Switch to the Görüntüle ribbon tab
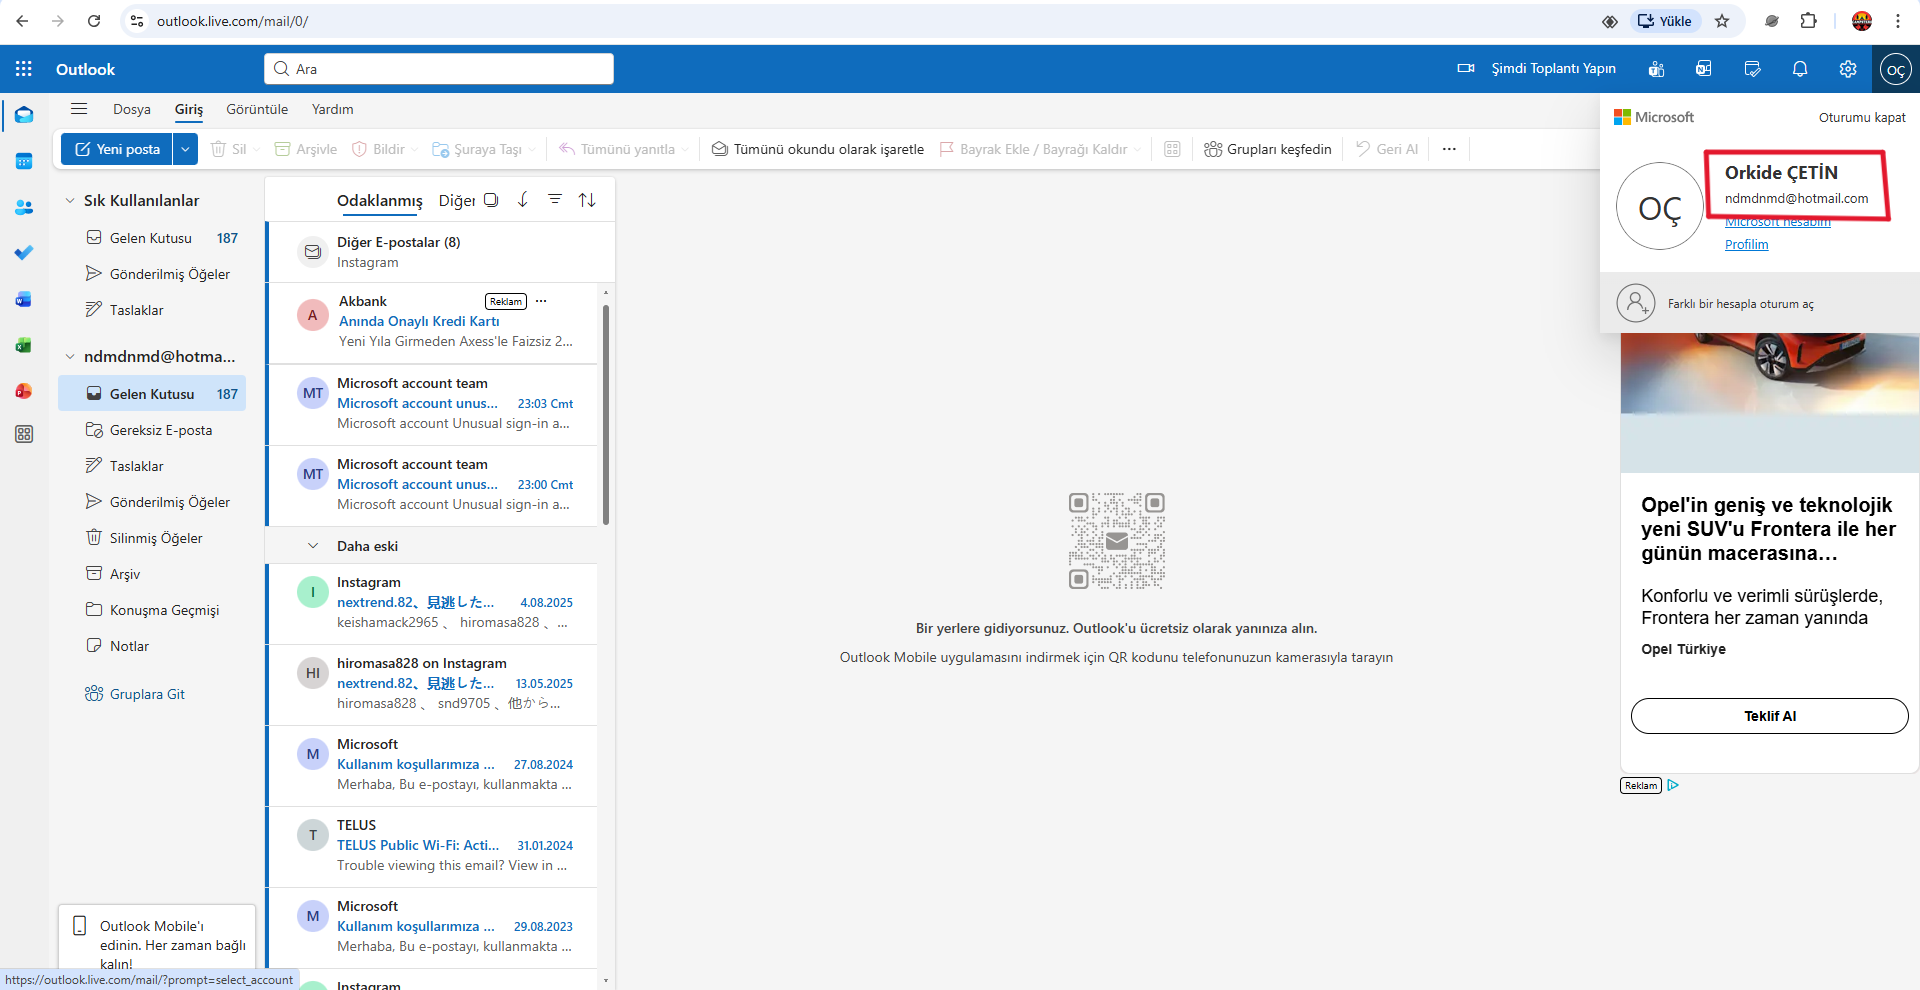Viewport: 1920px width, 990px height. click(257, 109)
